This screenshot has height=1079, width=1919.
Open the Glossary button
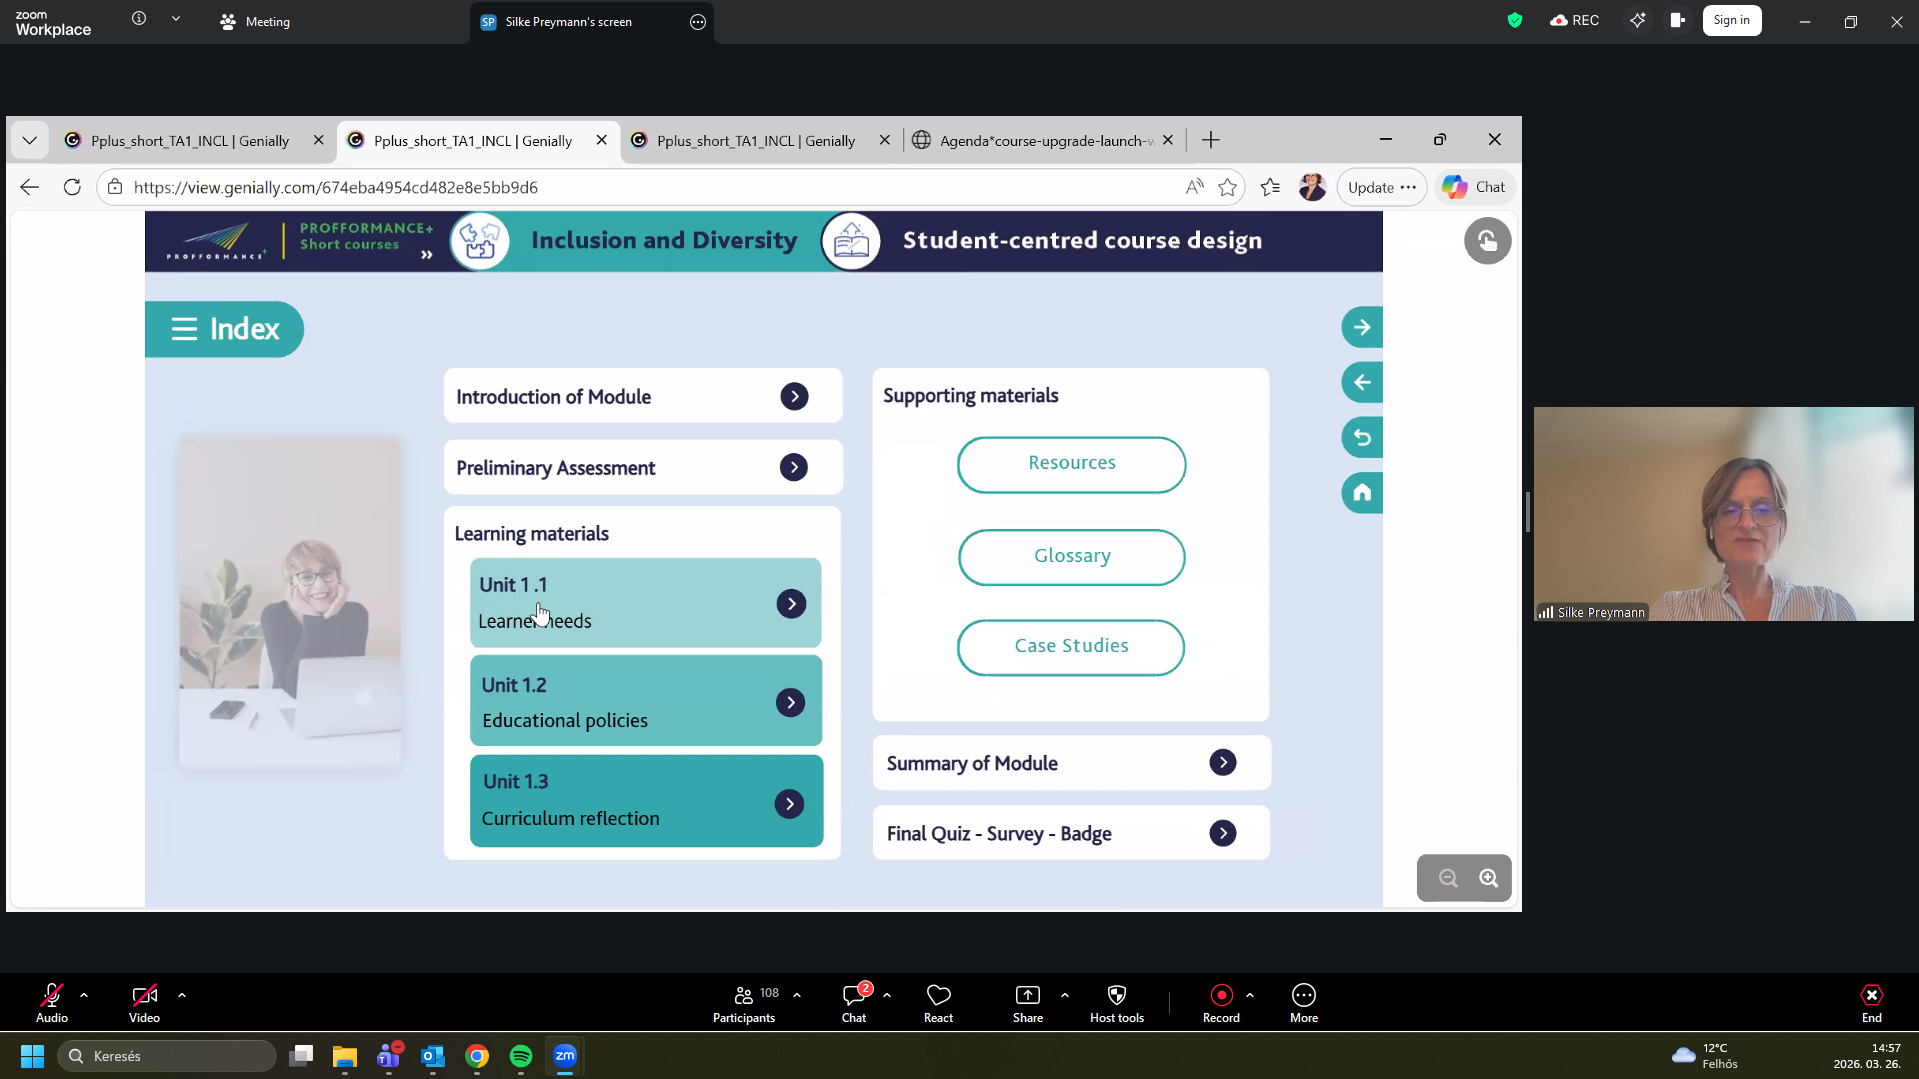[x=1071, y=556]
